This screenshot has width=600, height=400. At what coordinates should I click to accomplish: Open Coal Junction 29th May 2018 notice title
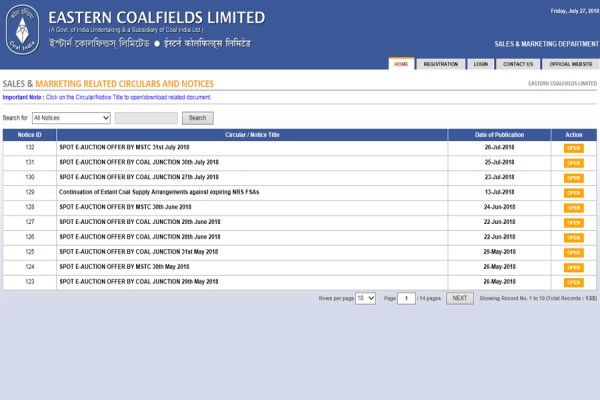click(x=139, y=282)
